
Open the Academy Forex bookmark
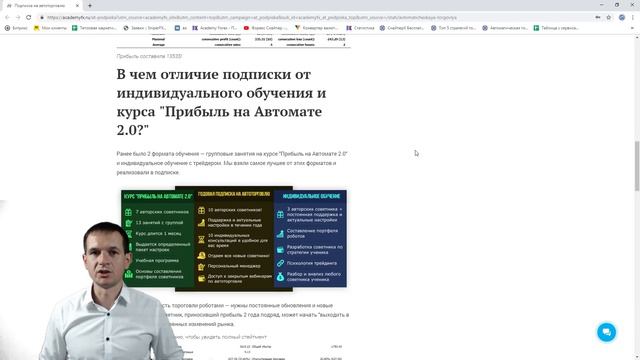tap(215, 28)
